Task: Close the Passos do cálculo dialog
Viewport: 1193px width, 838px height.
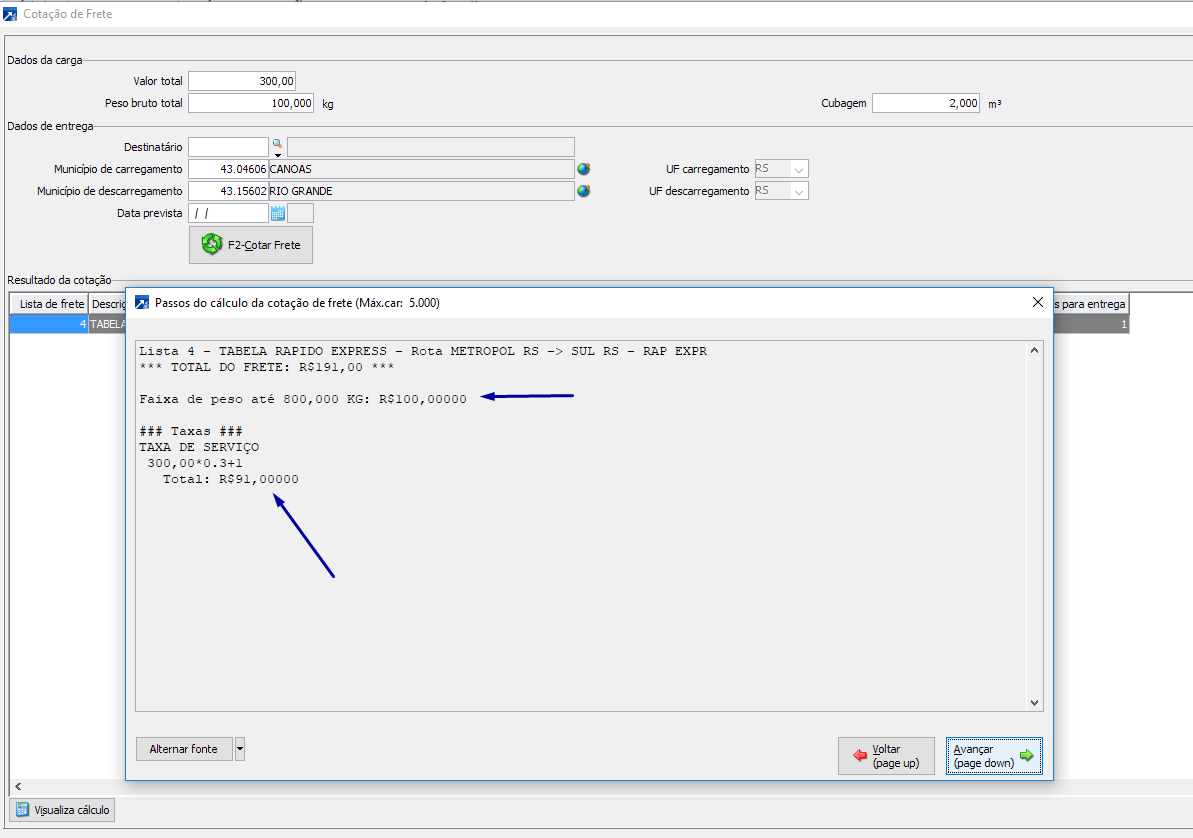Action: coord(1036,302)
